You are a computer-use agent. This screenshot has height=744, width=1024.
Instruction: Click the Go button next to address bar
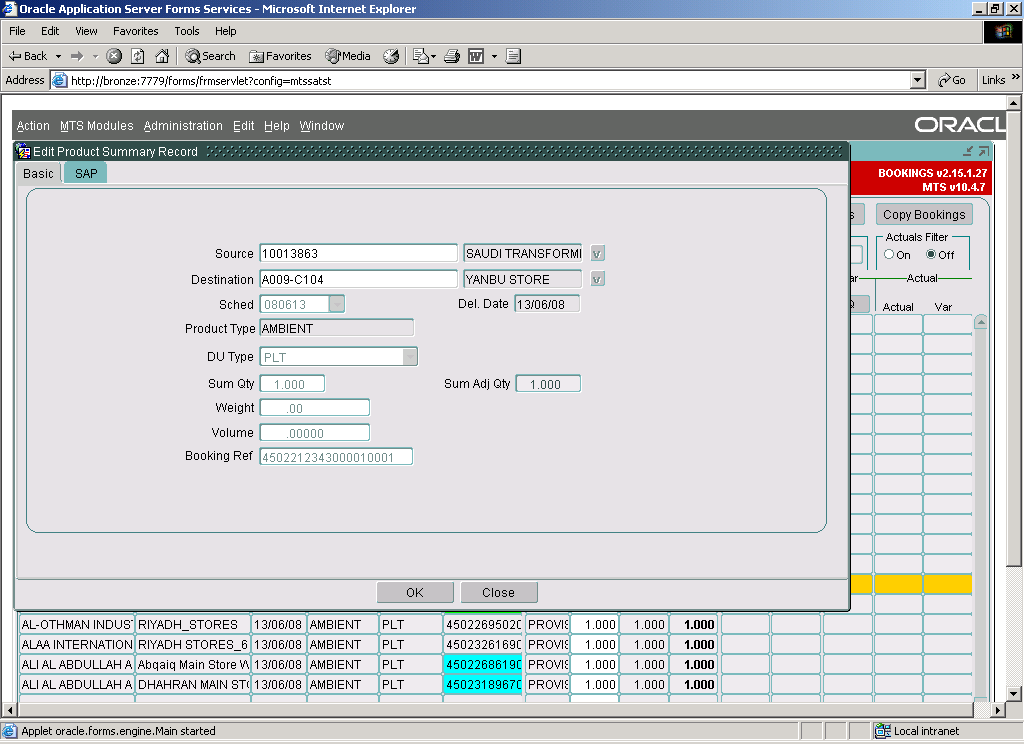952,80
